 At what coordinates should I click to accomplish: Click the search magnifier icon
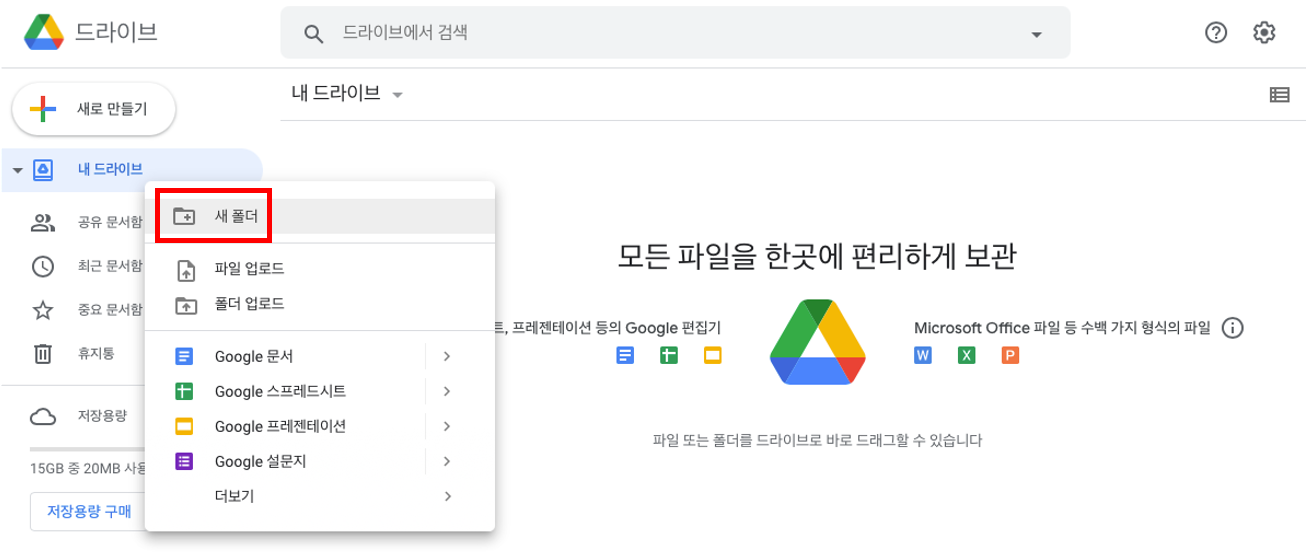pos(313,33)
